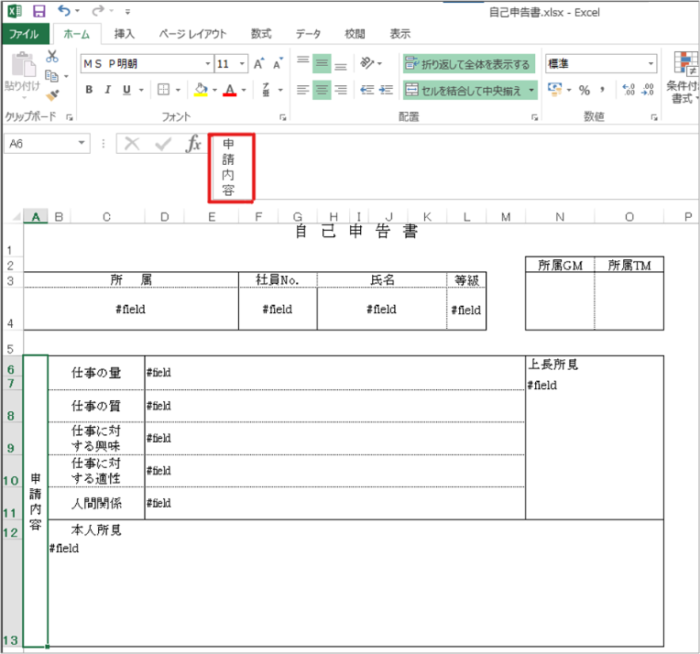Decrease decimal places
This screenshot has width=700, height=654.
648,90
